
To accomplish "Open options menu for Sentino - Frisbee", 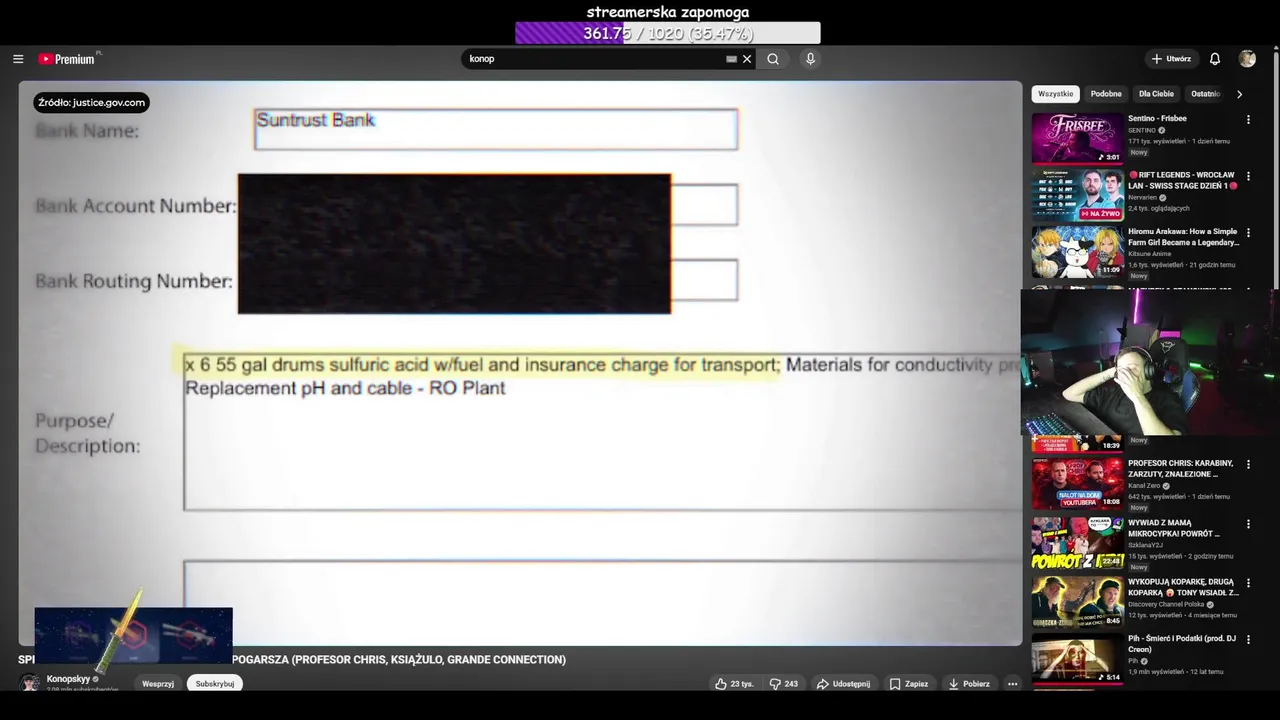I will pyautogui.click(x=1248, y=120).
